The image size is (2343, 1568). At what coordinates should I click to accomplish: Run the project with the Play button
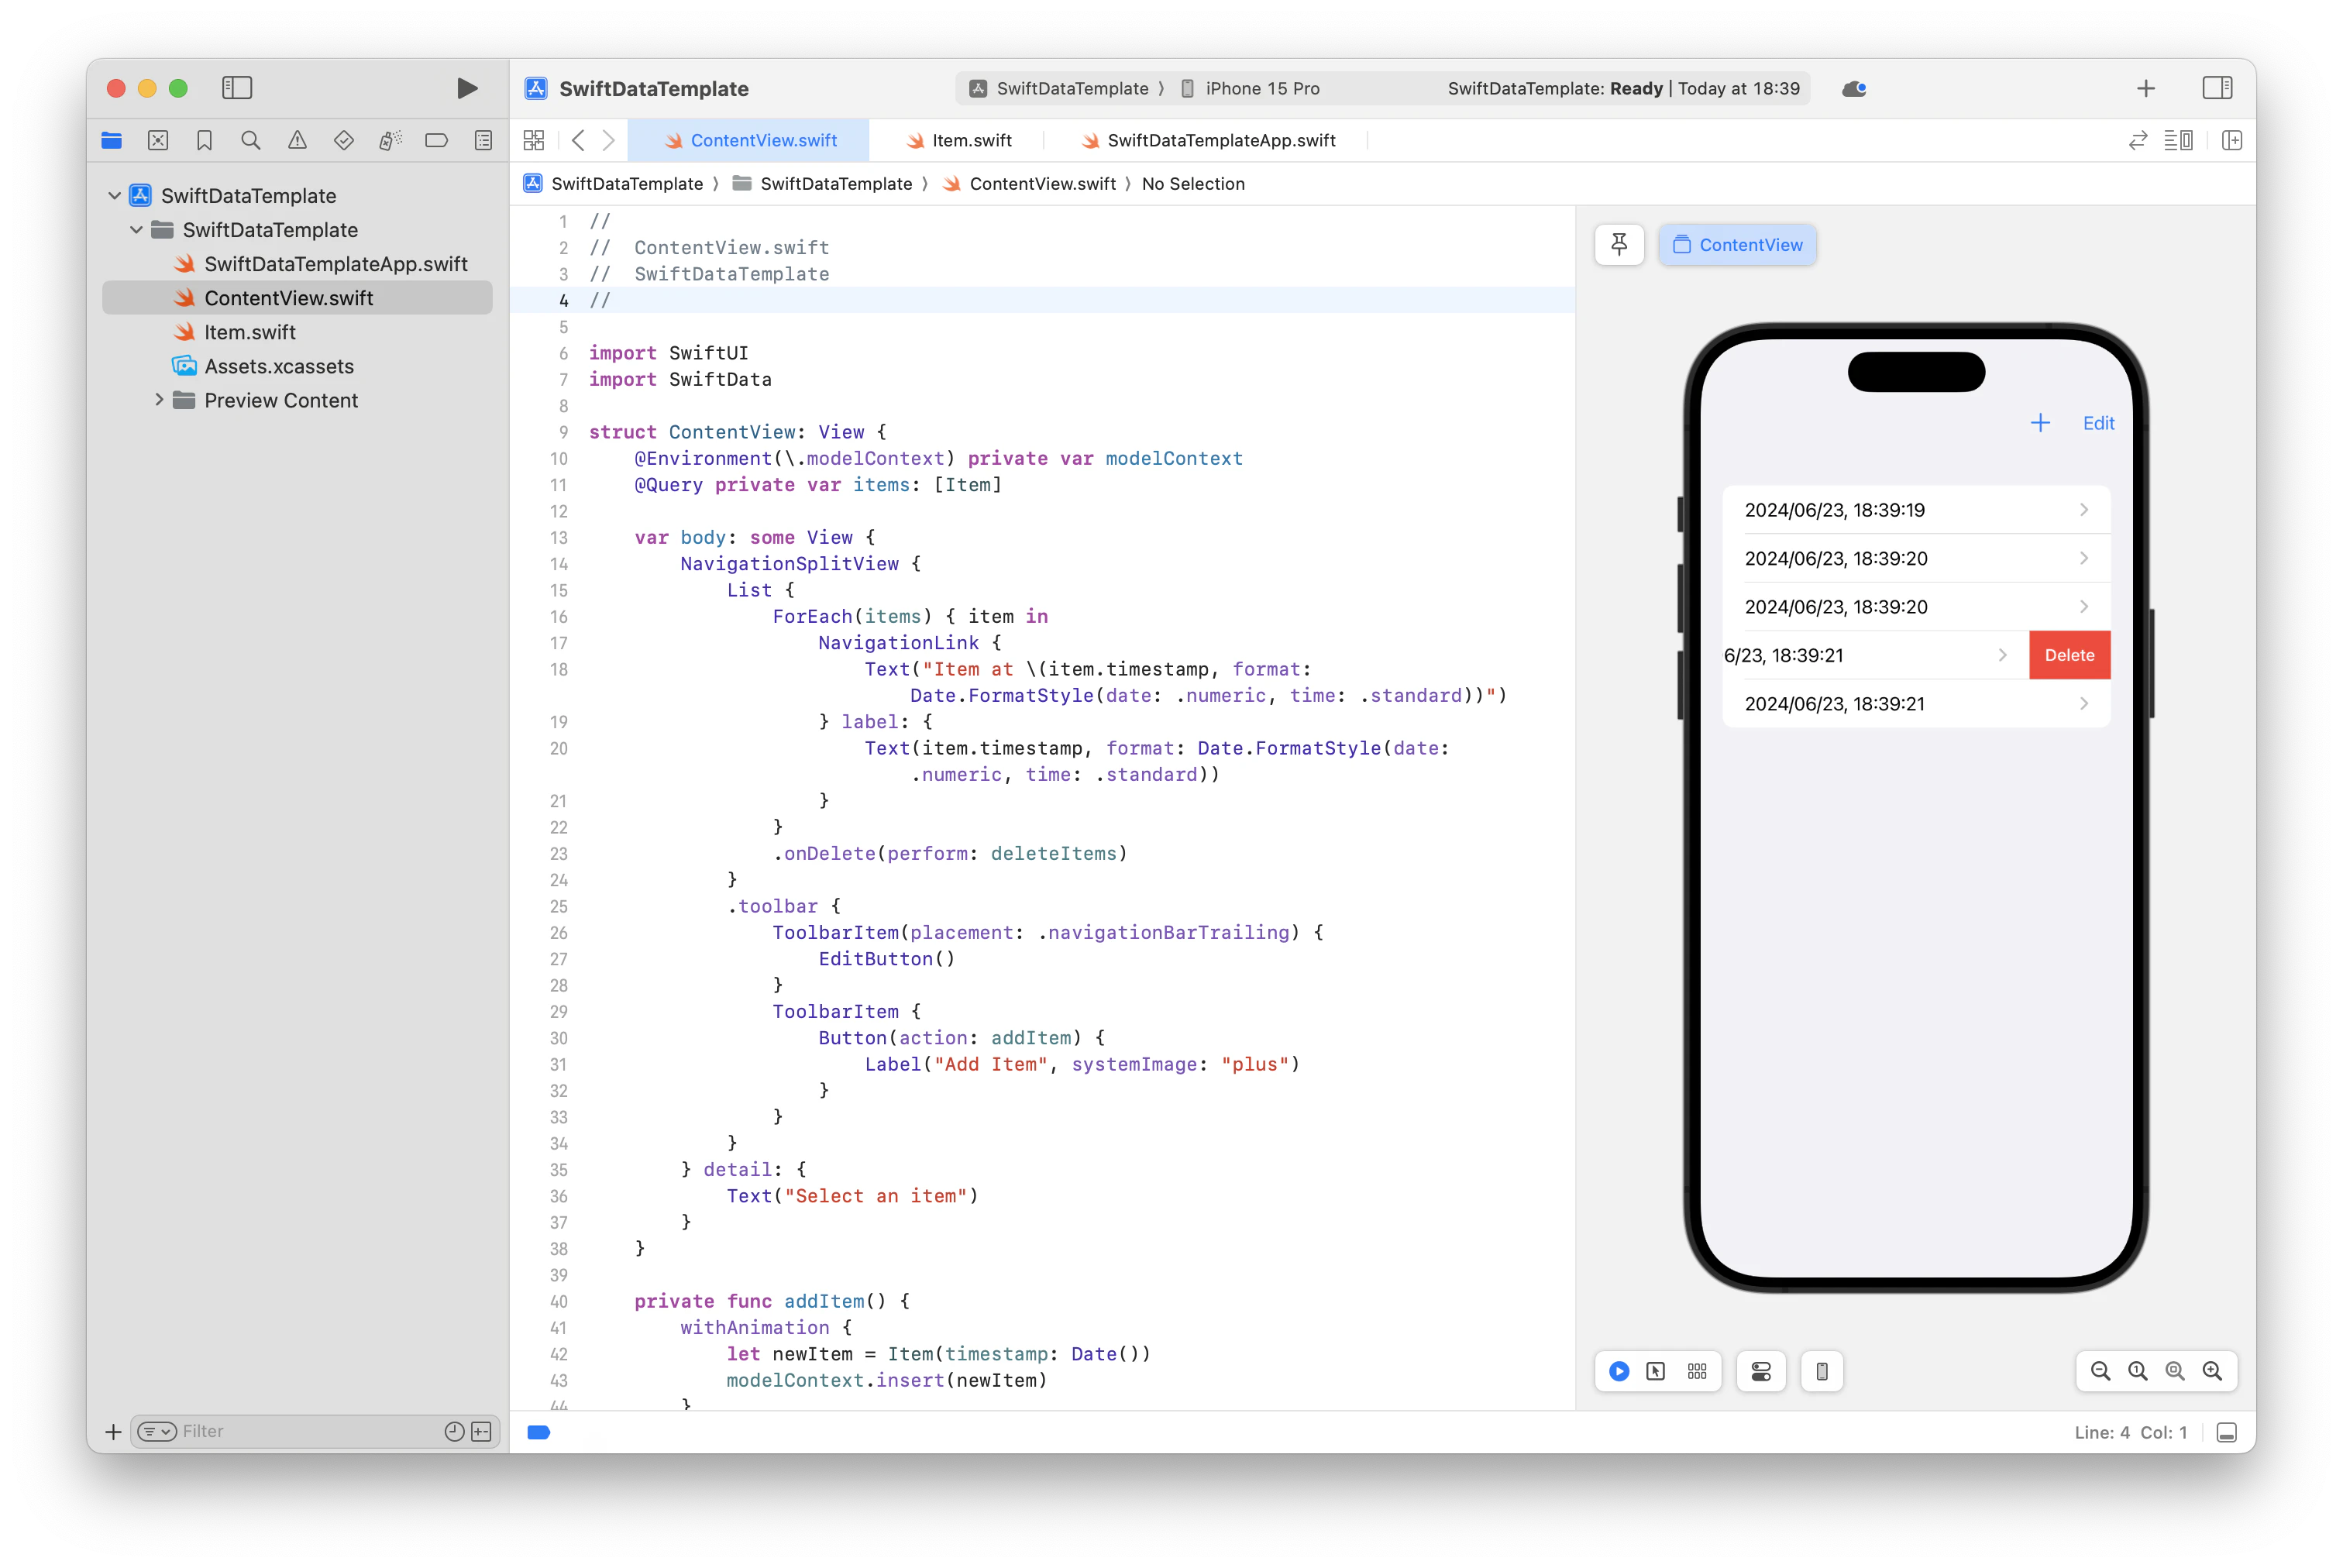(x=466, y=88)
